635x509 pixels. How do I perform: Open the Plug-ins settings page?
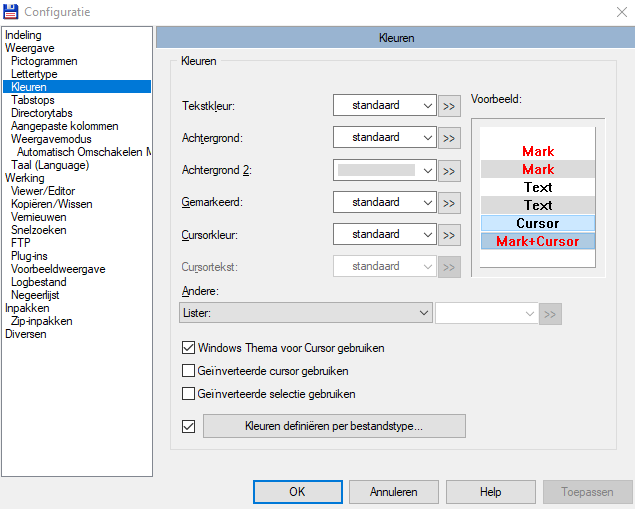(29, 256)
